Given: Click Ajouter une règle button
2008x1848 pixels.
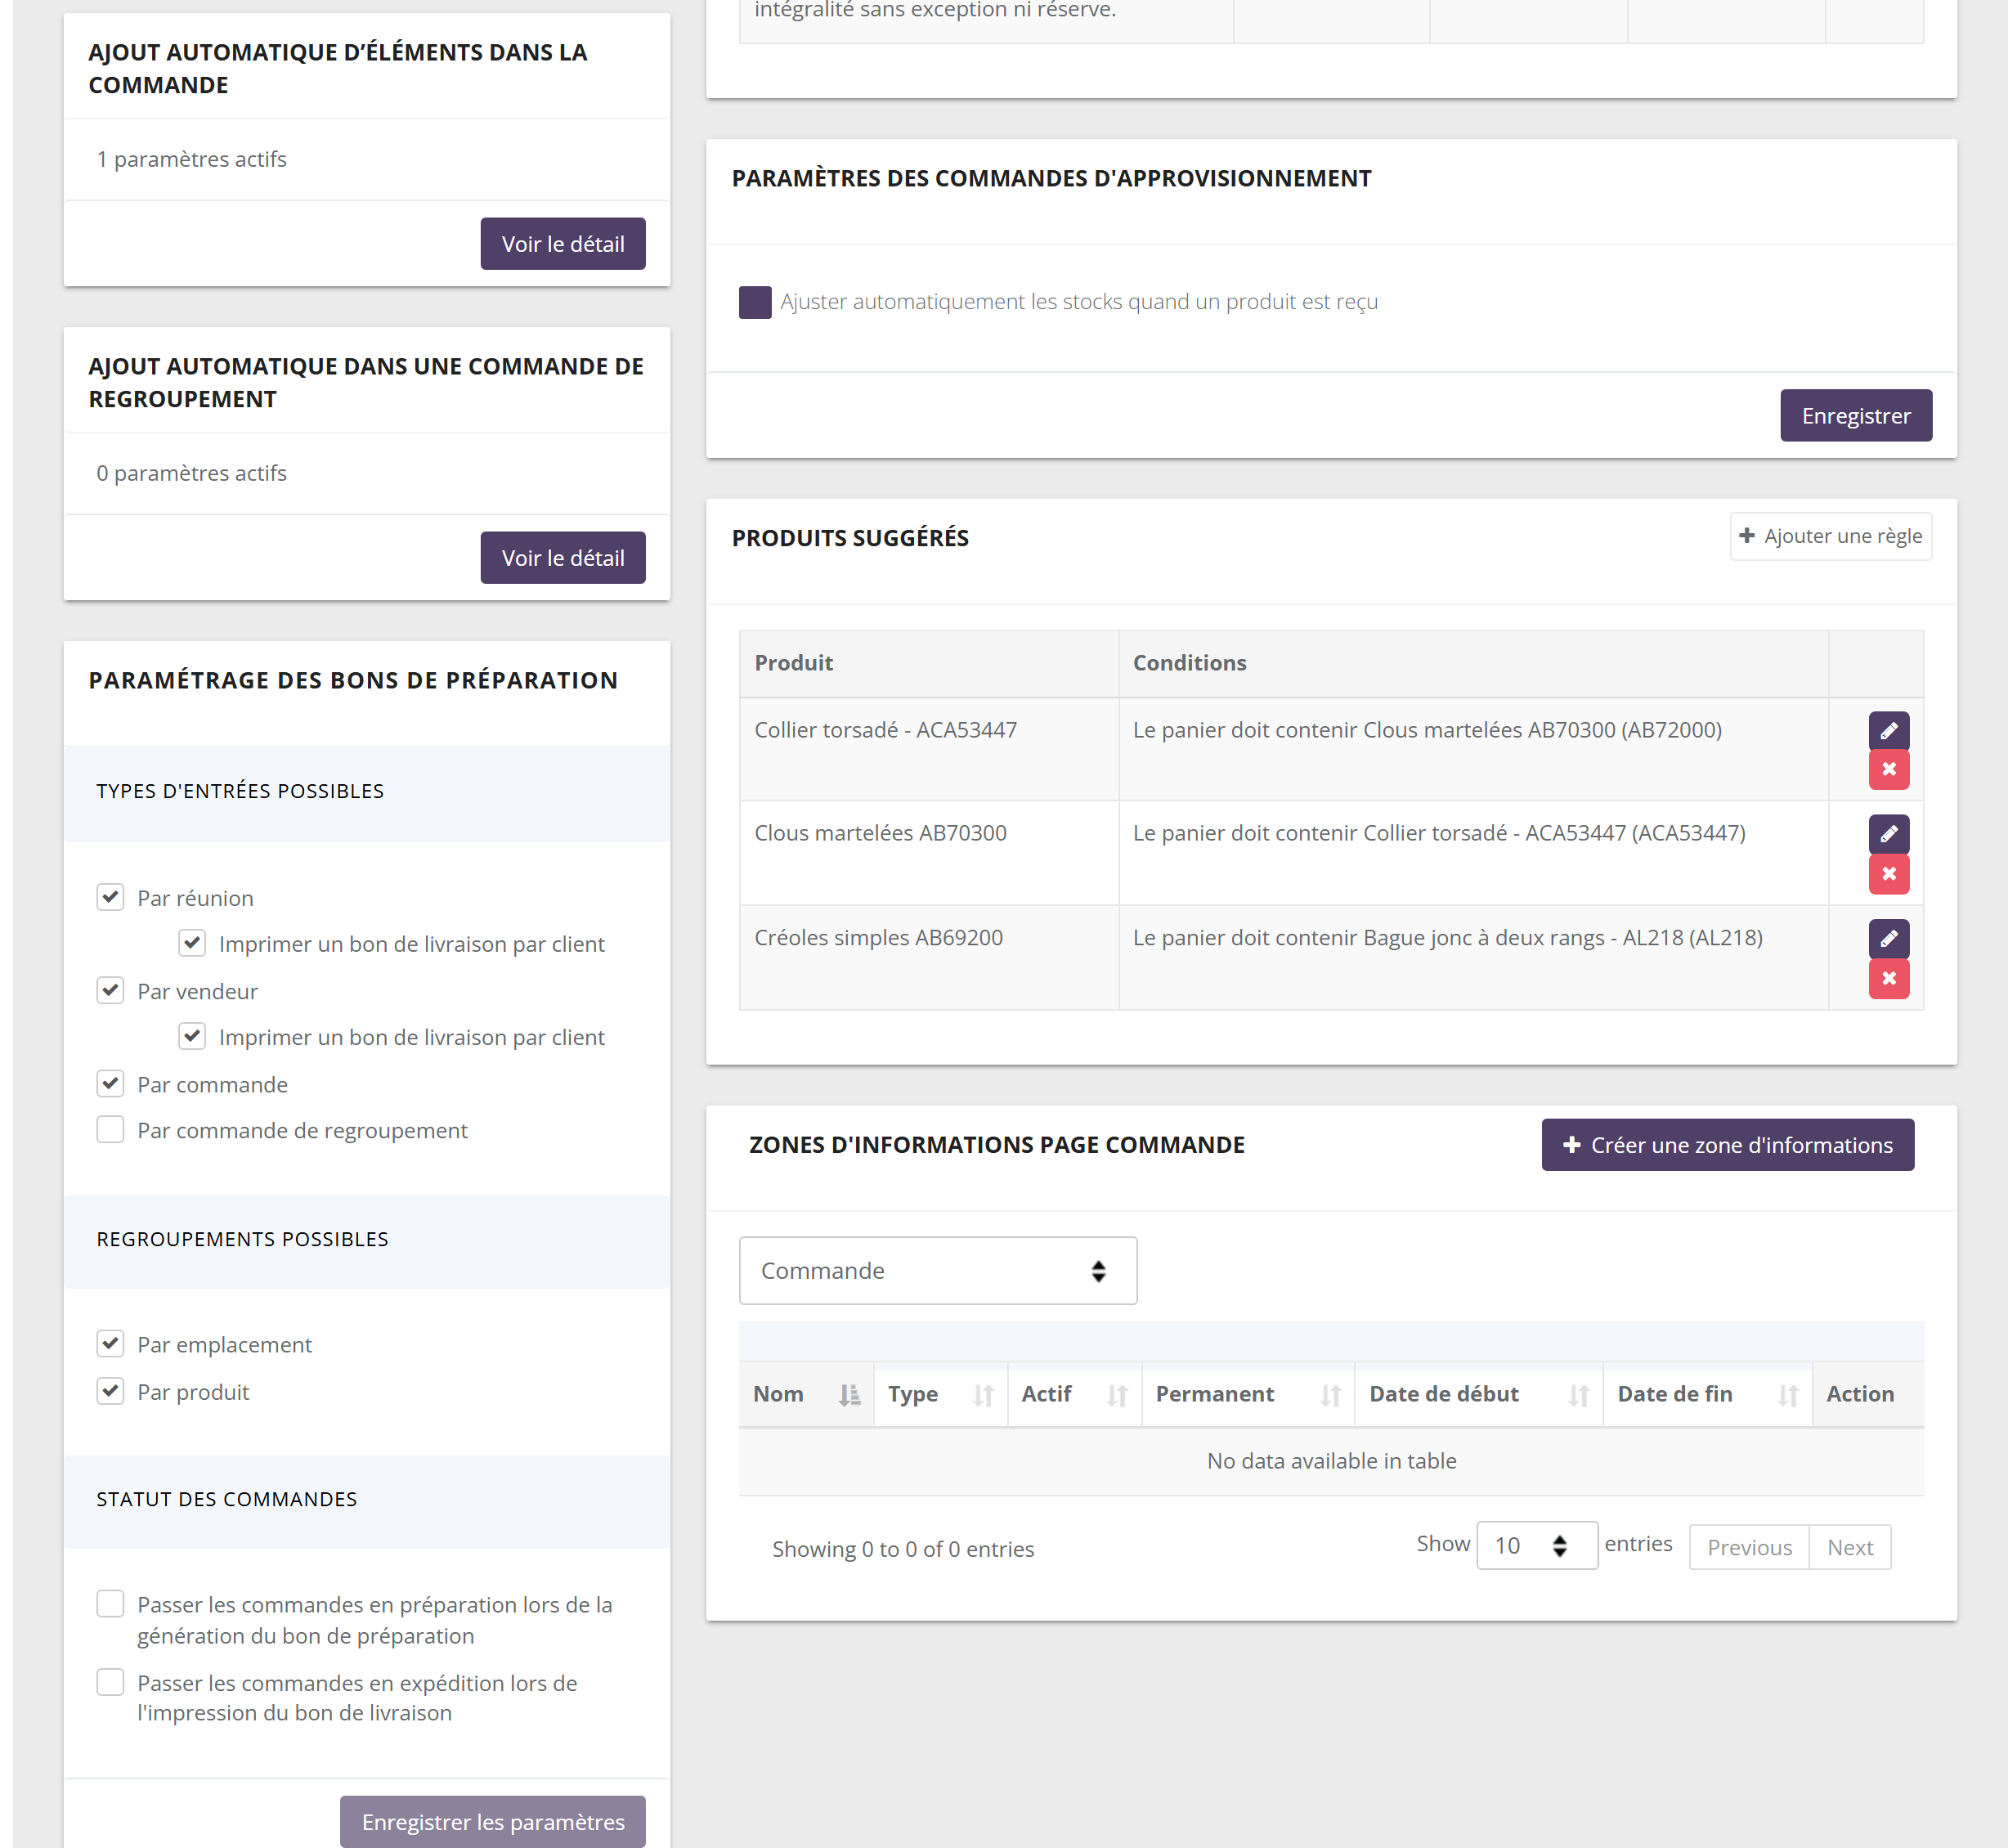Looking at the screenshot, I should 1831,536.
